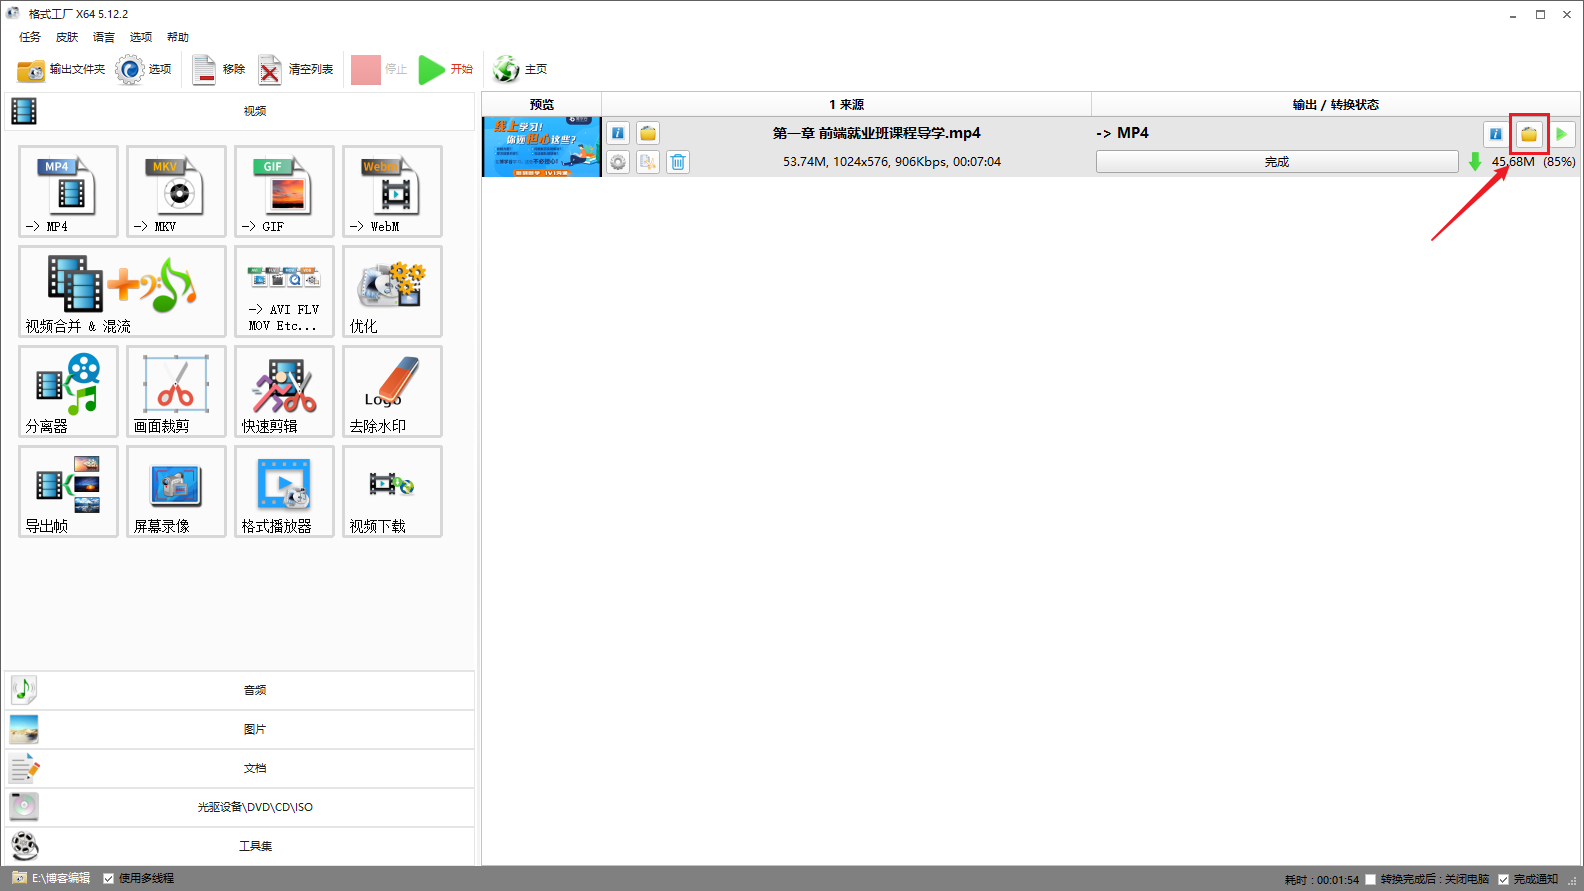This screenshot has width=1584, height=891.
Task: Open the video merge & mux tool (视频合并)
Action: coord(122,291)
